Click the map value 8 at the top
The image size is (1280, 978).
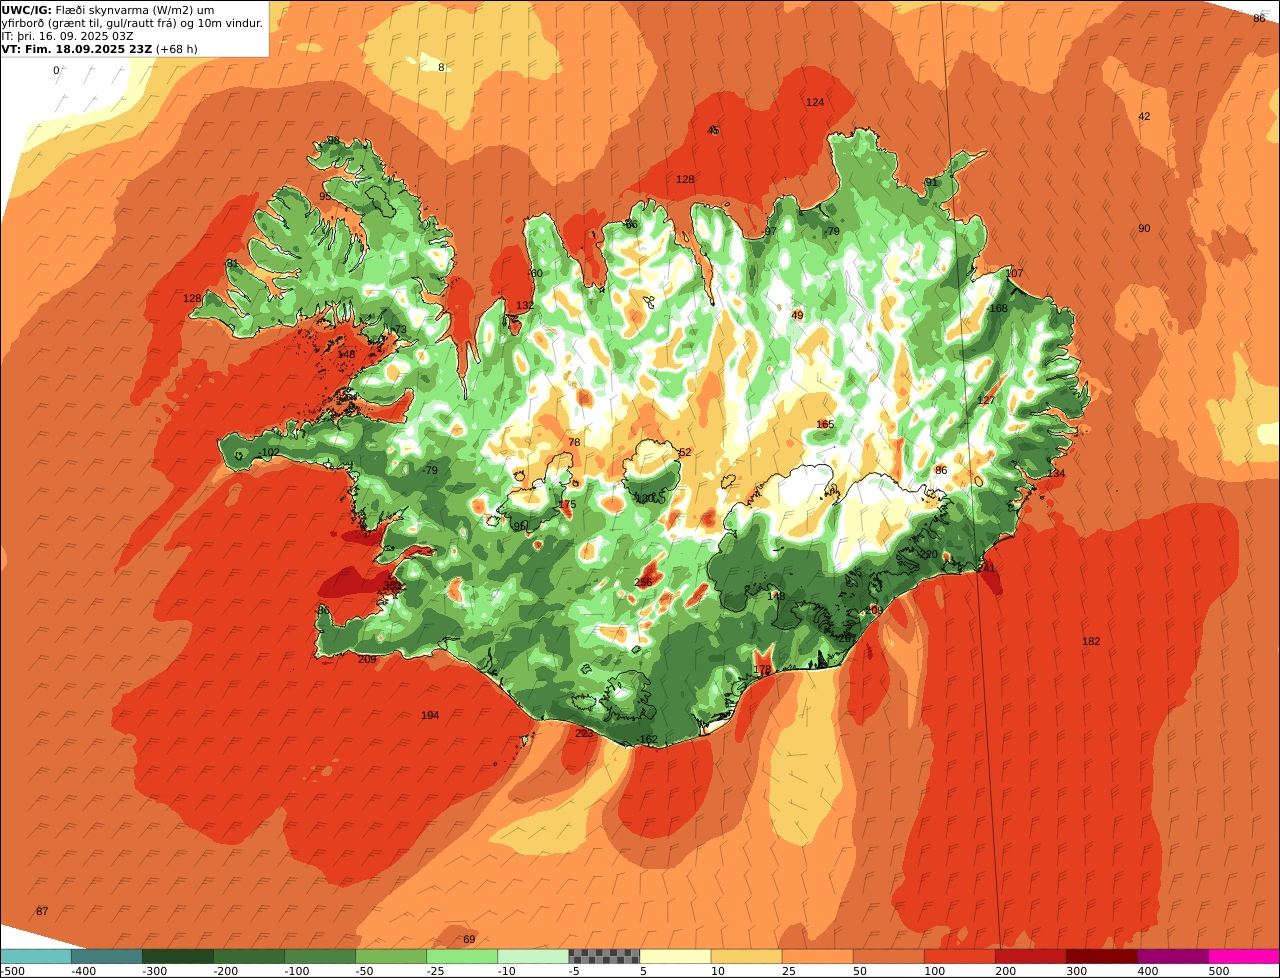[x=441, y=68]
